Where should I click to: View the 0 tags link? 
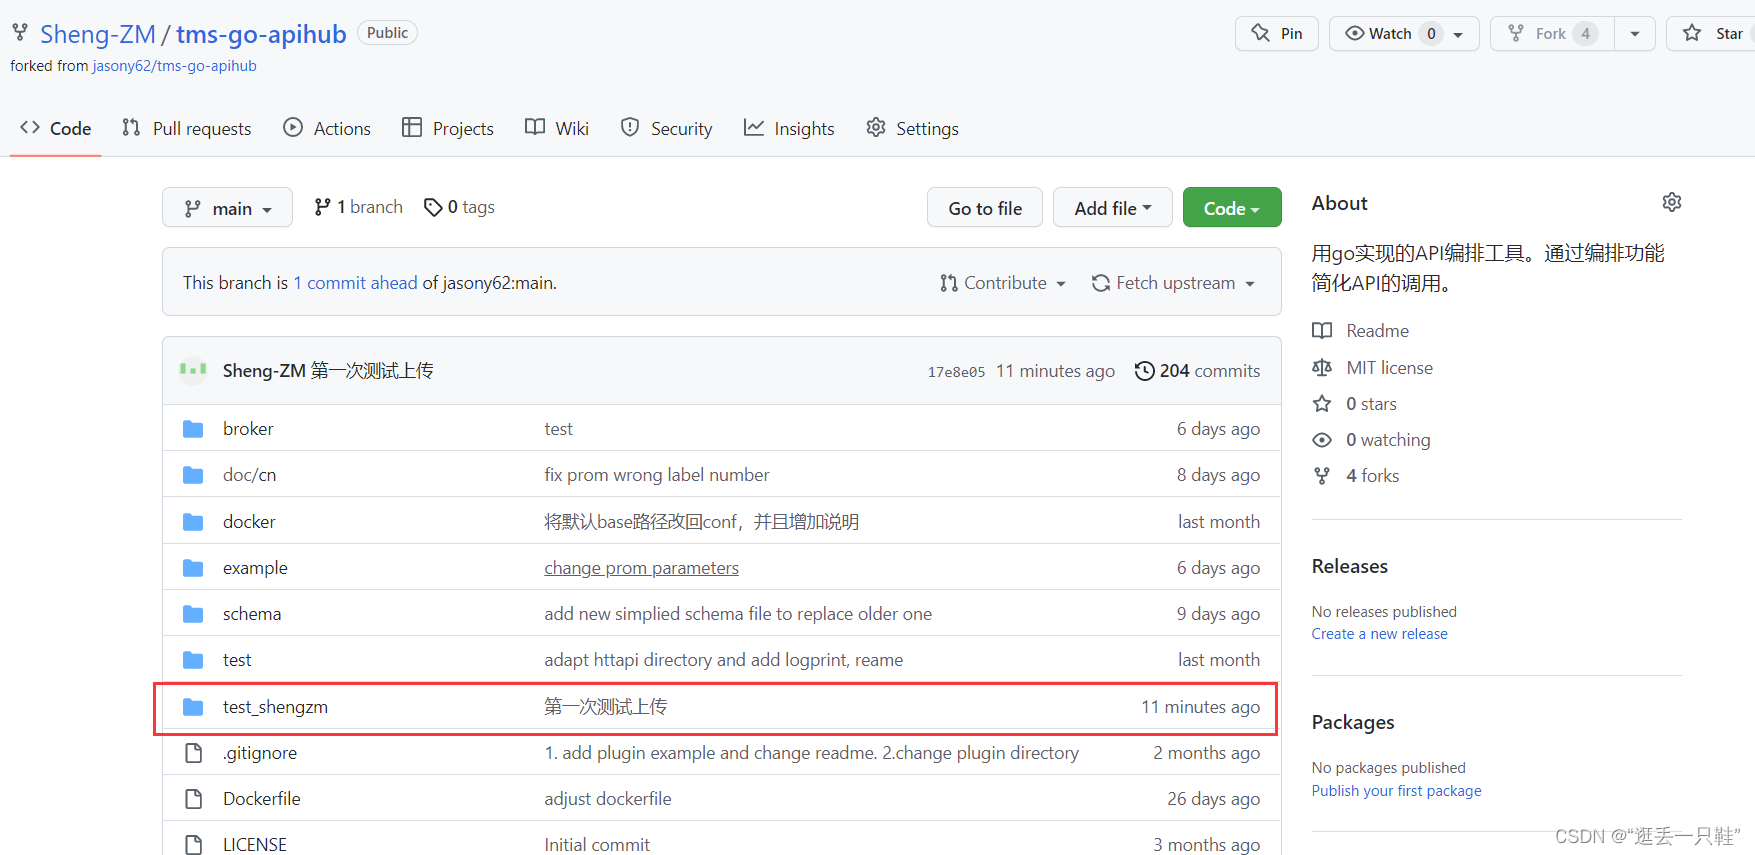click(x=460, y=207)
